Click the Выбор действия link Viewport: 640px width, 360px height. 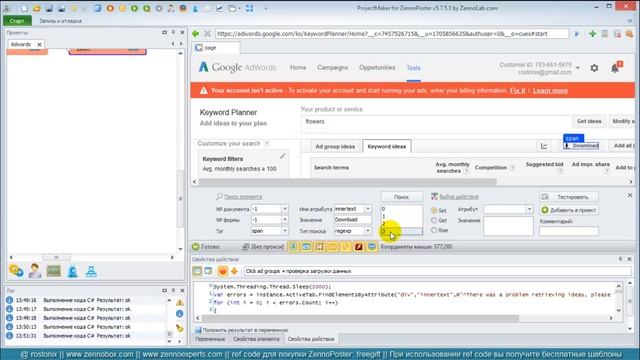(x=458, y=197)
